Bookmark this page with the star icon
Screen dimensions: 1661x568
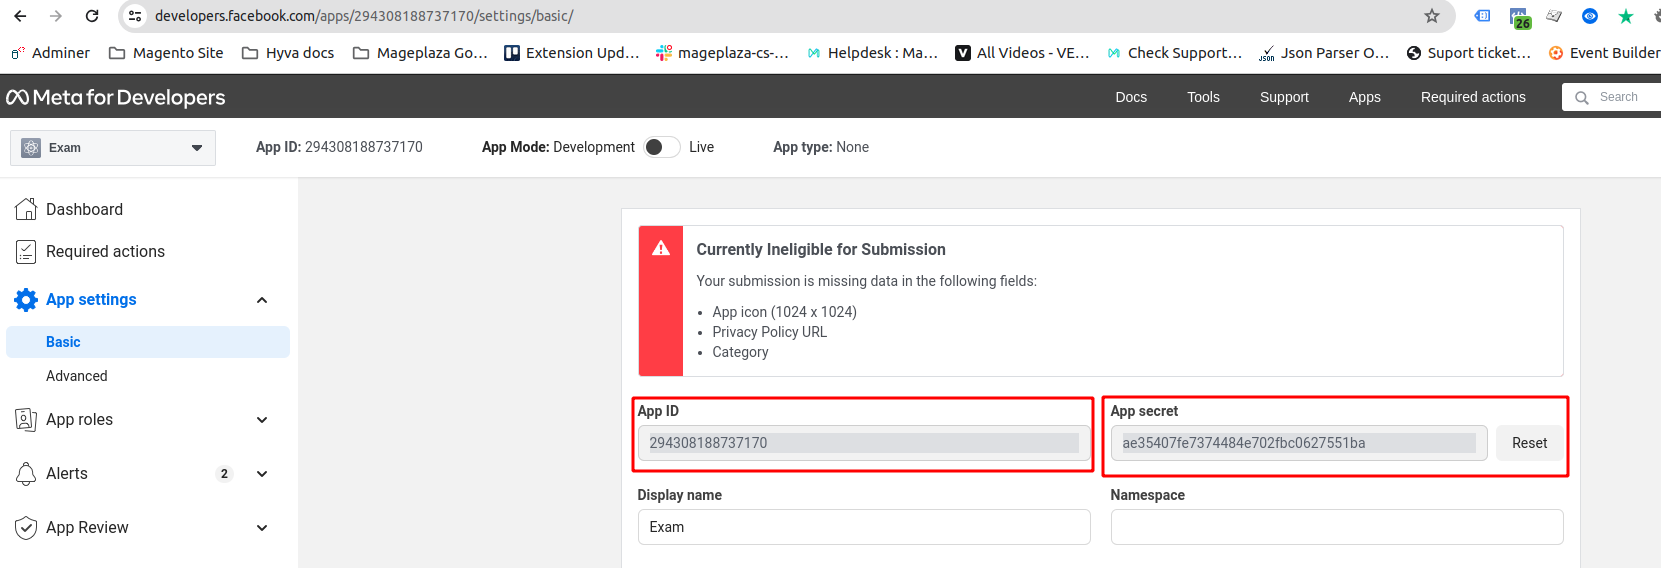(x=1432, y=16)
